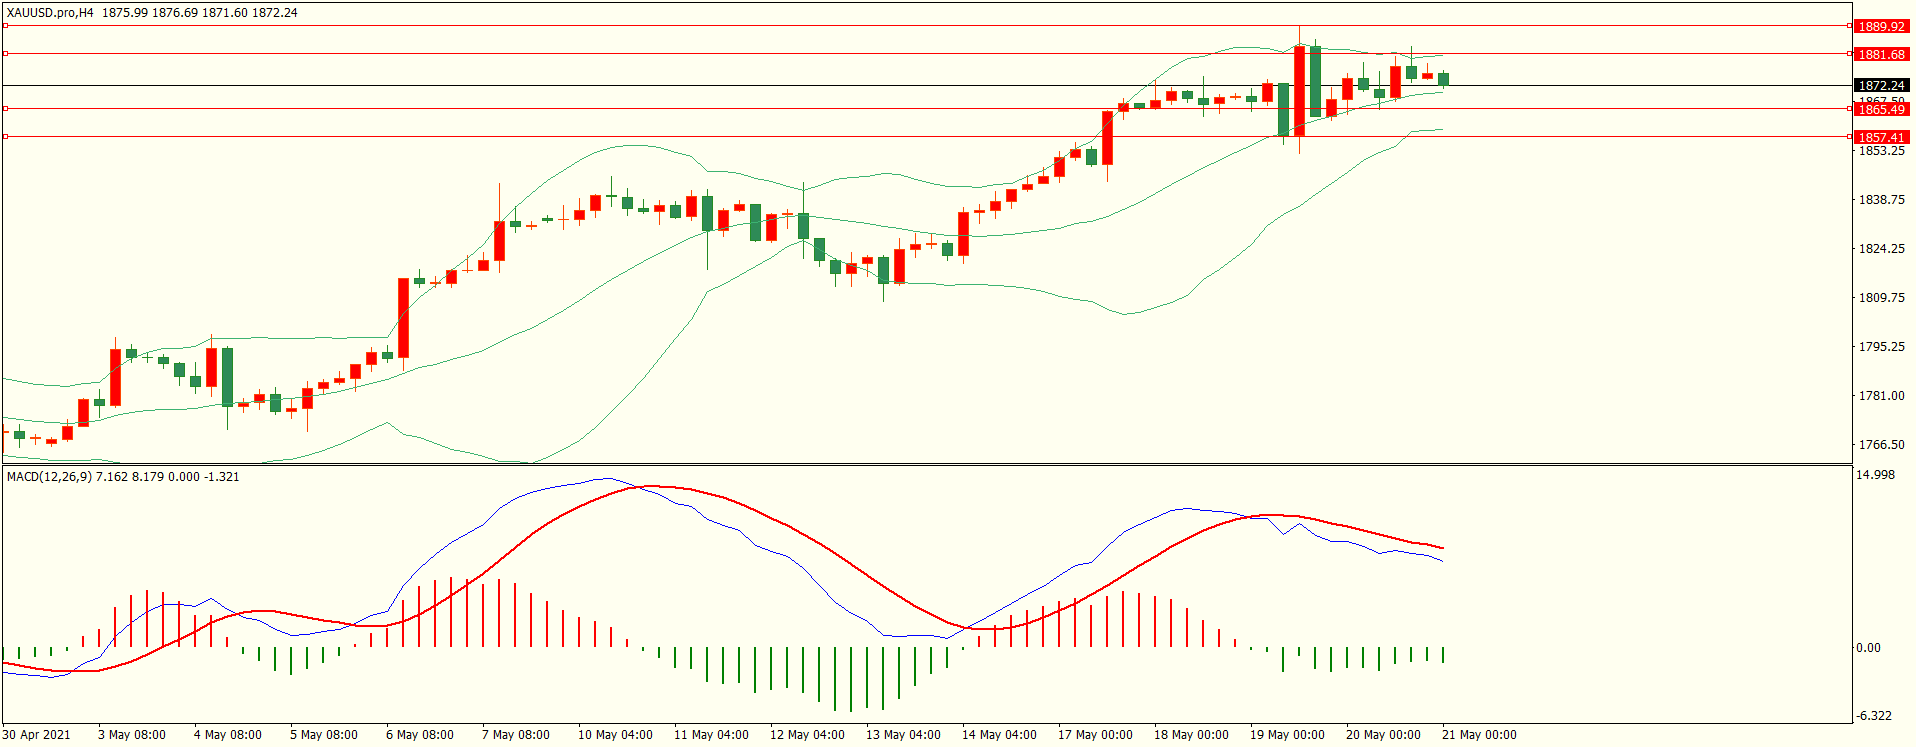Click the 1824.25 price axis value
The width and height of the screenshot is (1916, 747).
tap(1881, 249)
